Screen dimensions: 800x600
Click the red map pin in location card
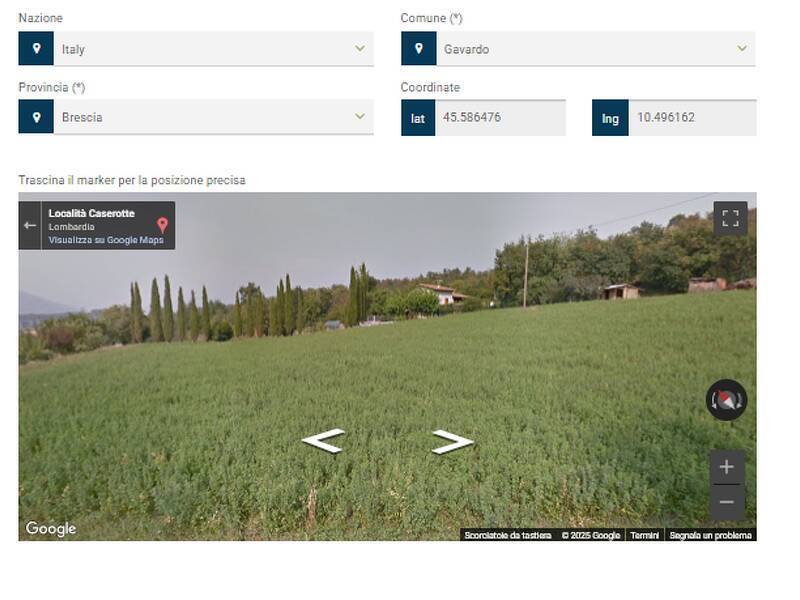coord(162,224)
